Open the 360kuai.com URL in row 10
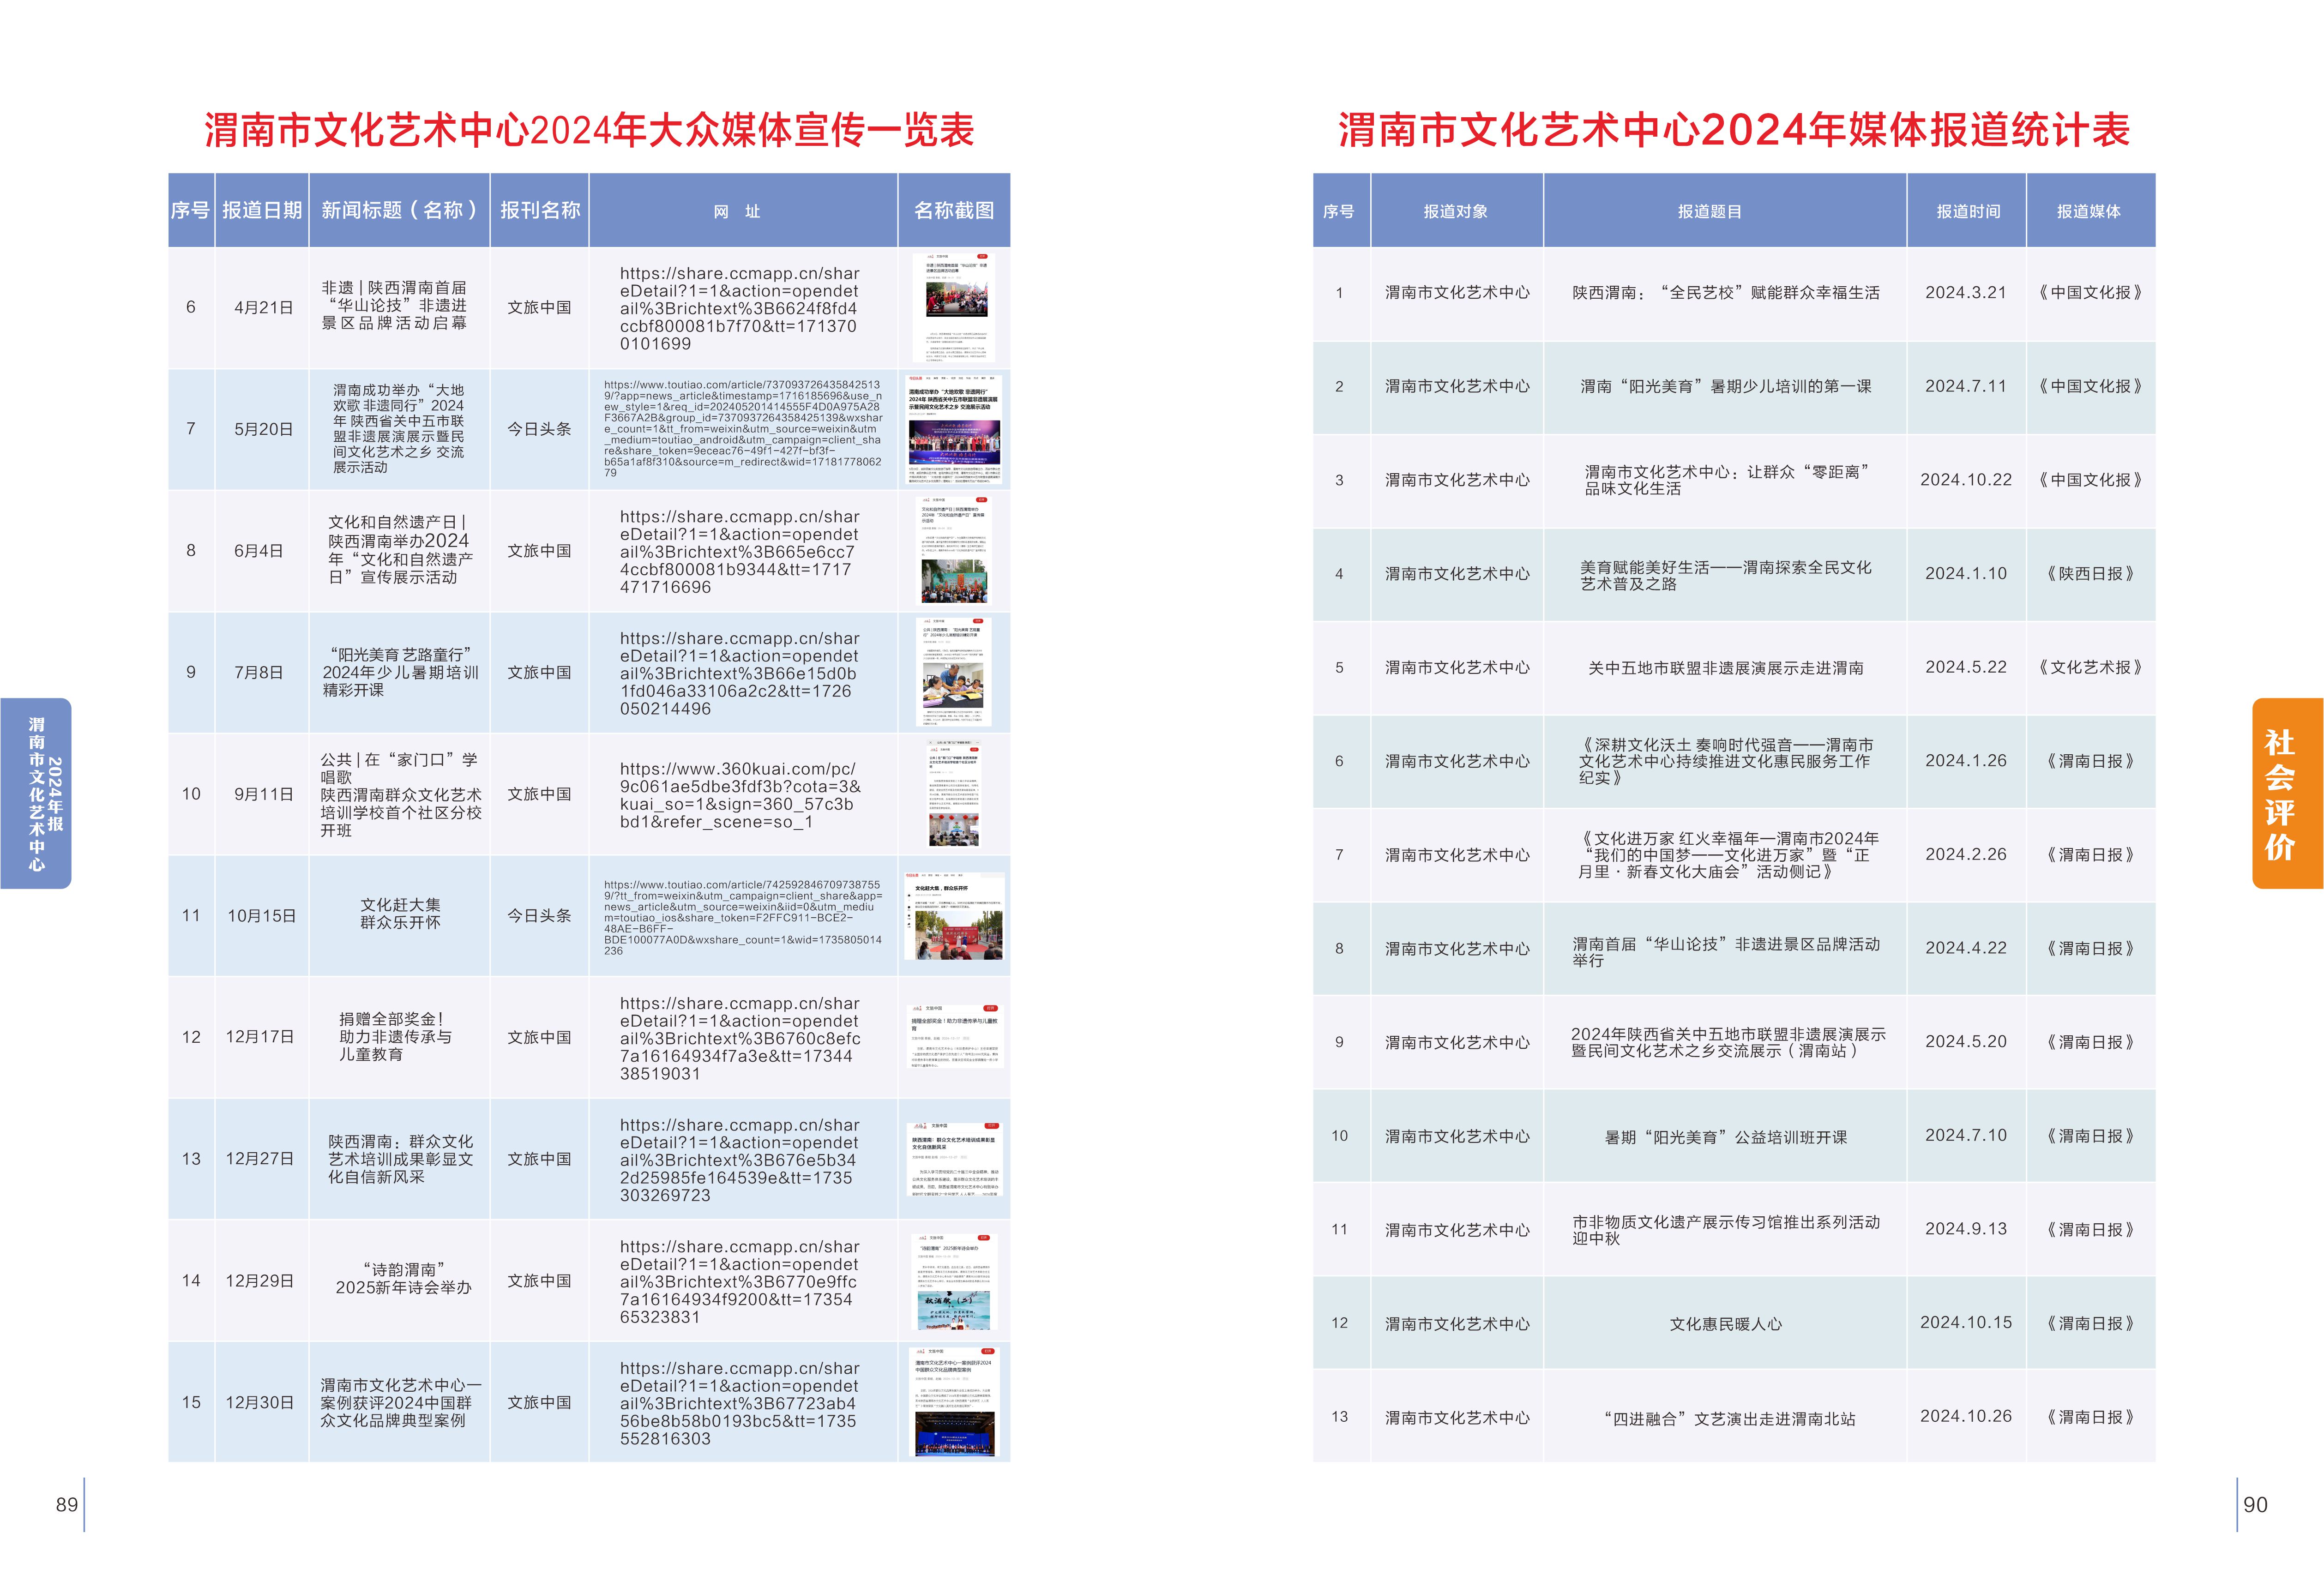This screenshot has height=1587, width=2324. [x=740, y=795]
